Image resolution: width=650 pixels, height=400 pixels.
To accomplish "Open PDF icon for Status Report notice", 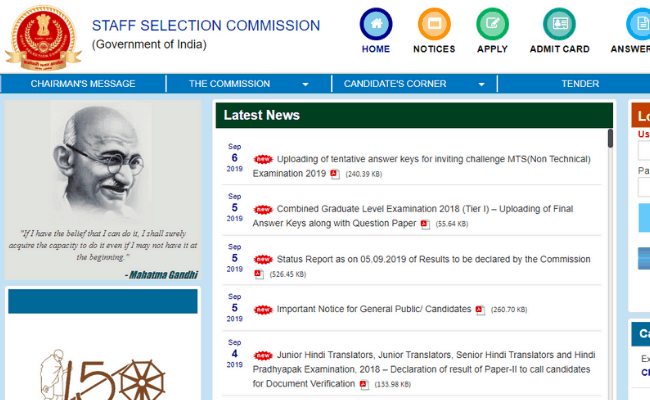I will click(x=259, y=274).
